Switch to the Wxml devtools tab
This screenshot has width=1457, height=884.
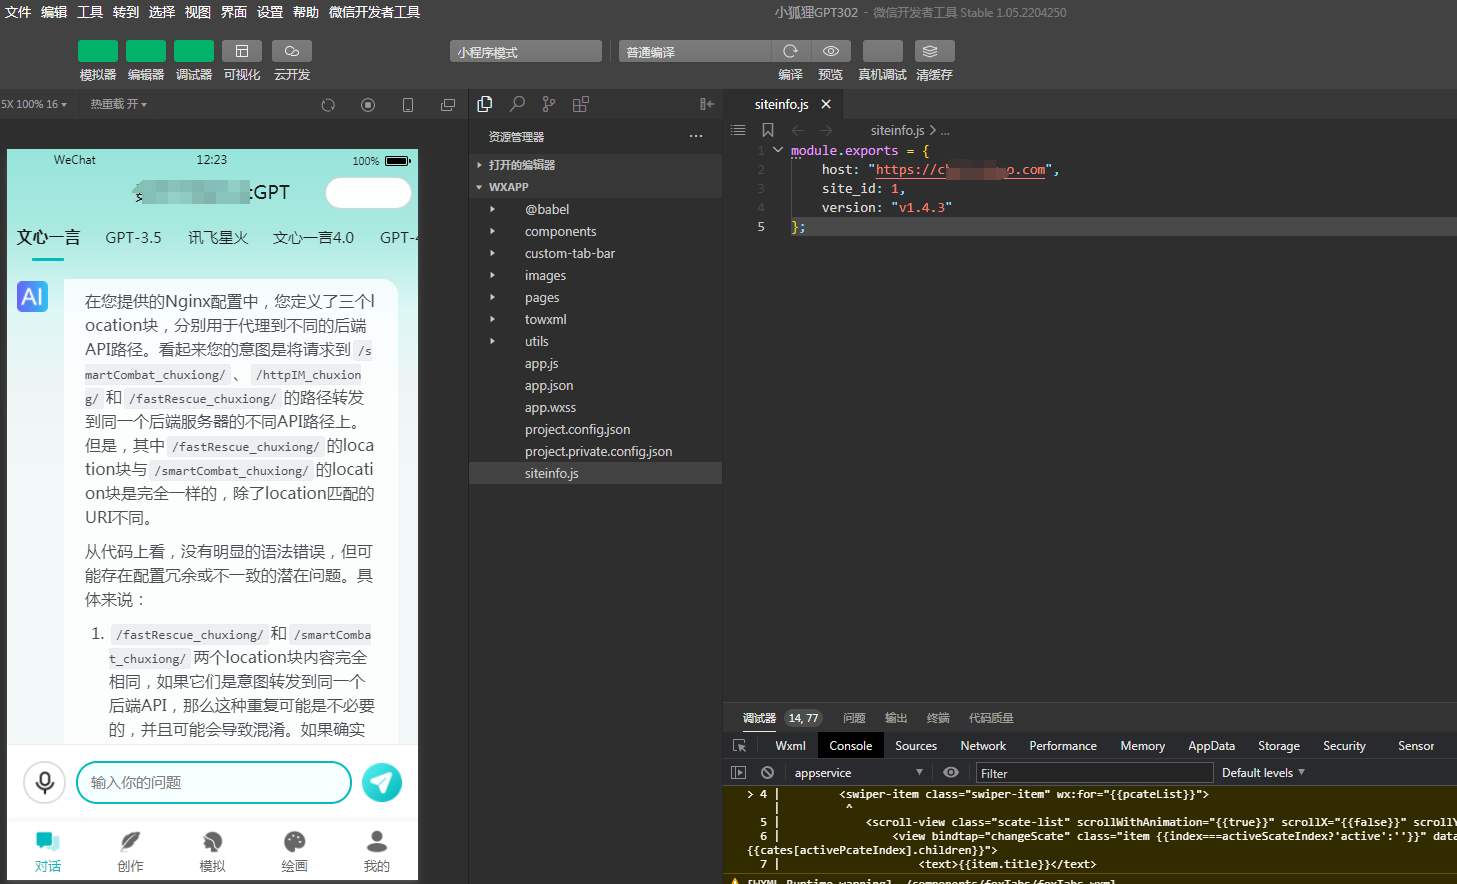(790, 746)
